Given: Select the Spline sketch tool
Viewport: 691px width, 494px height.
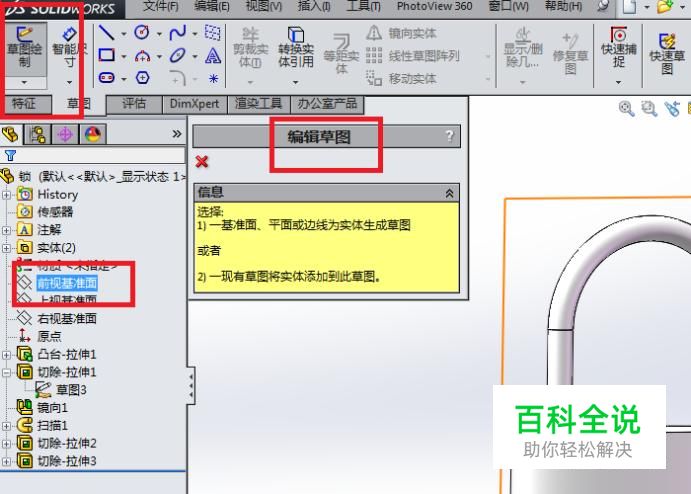Looking at the screenshot, I should (178, 33).
